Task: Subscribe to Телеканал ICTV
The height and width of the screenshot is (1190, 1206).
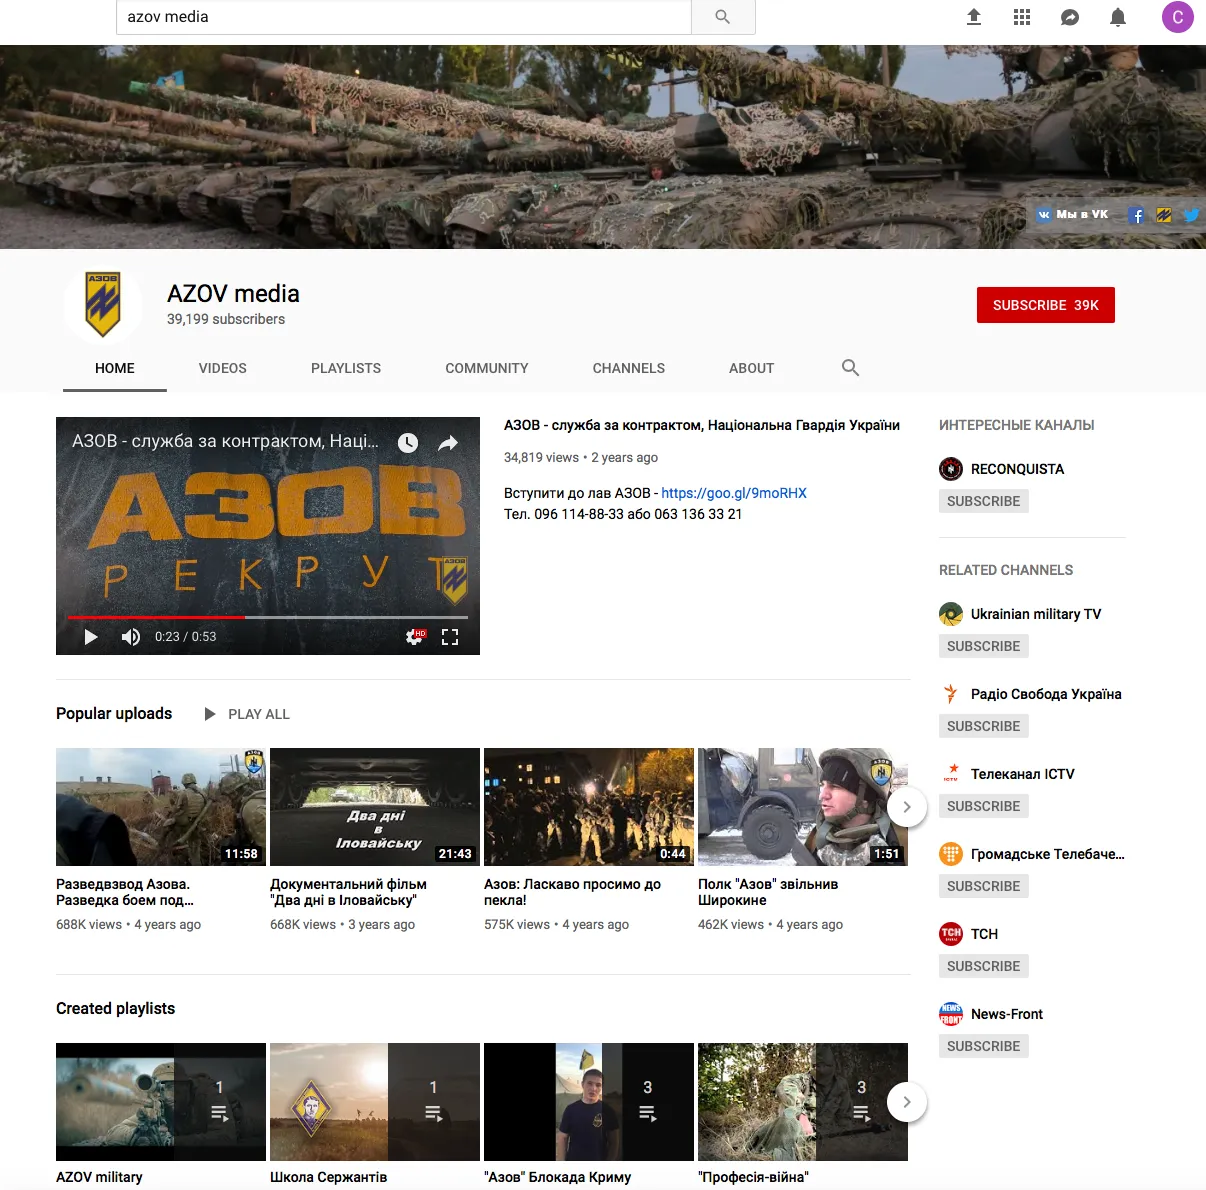Action: pos(984,806)
